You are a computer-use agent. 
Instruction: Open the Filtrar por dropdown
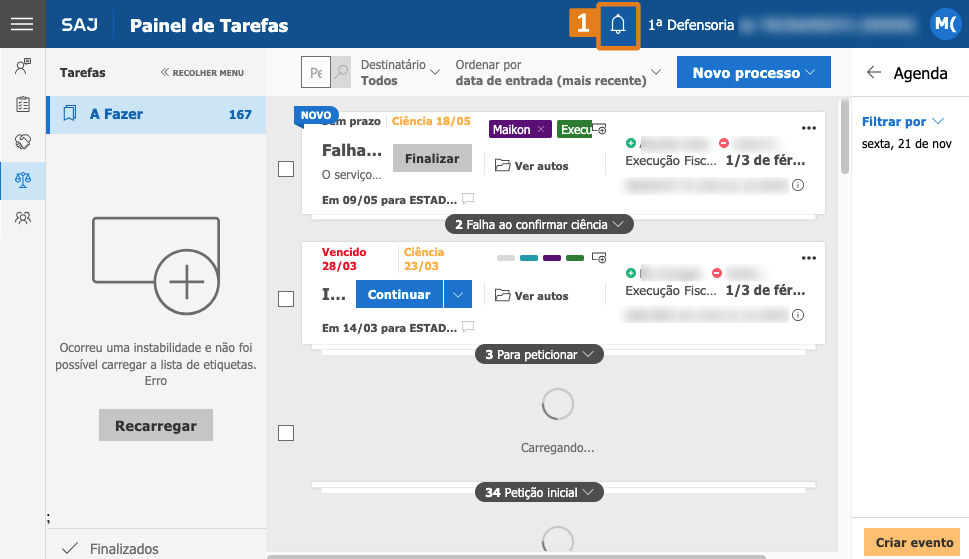902,122
